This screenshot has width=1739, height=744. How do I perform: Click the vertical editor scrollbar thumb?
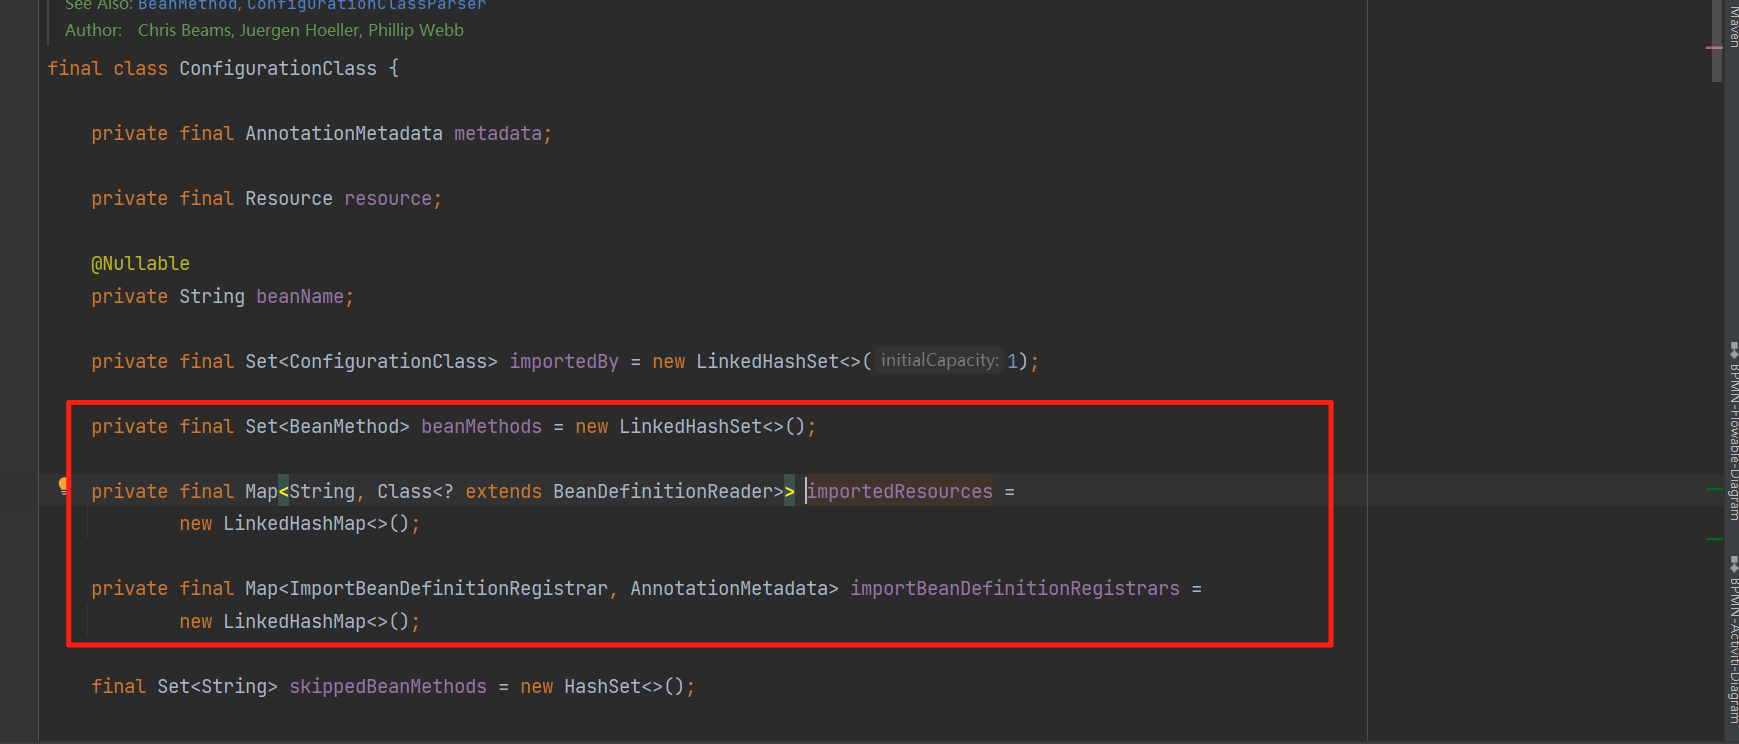[x=1717, y=40]
